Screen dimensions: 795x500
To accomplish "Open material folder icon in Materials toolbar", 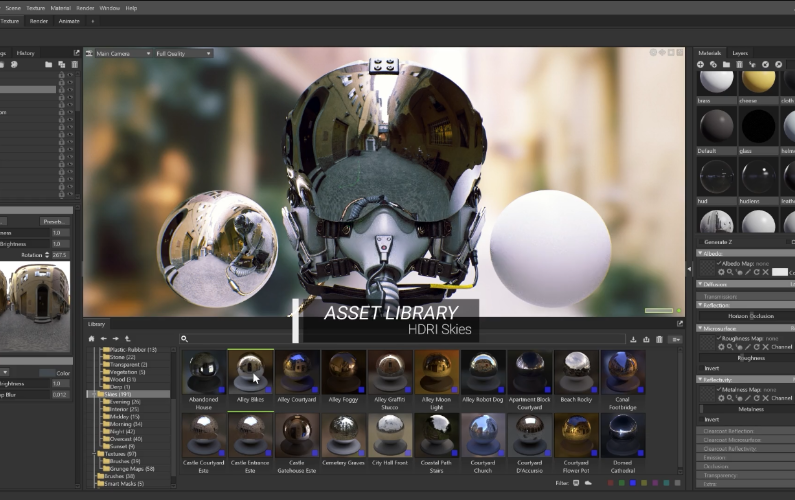I will tap(727, 65).
